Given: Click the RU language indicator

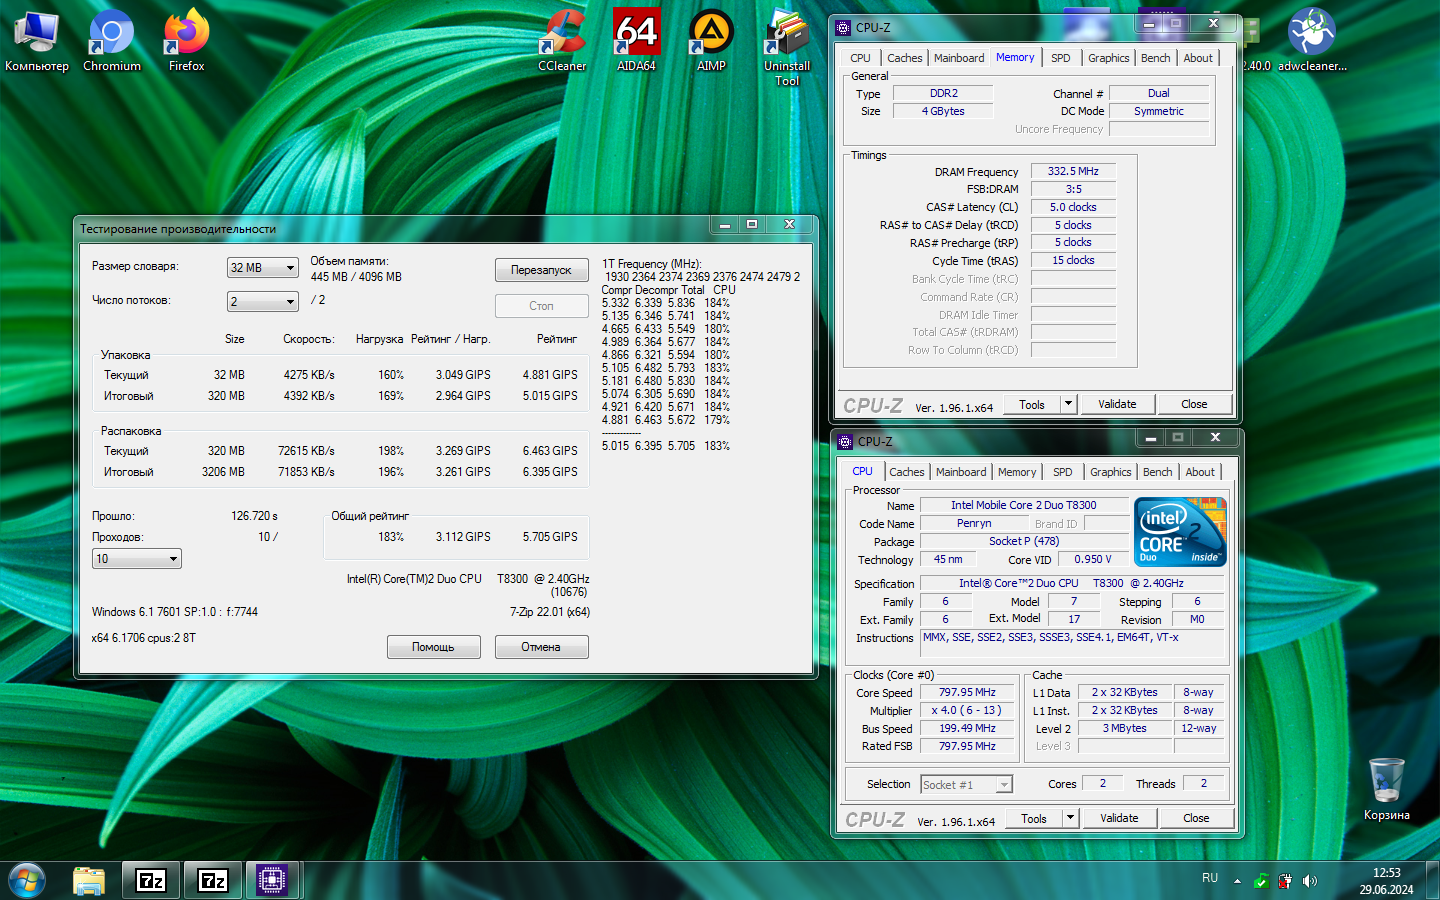Looking at the screenshot, I should point(1210,878).
